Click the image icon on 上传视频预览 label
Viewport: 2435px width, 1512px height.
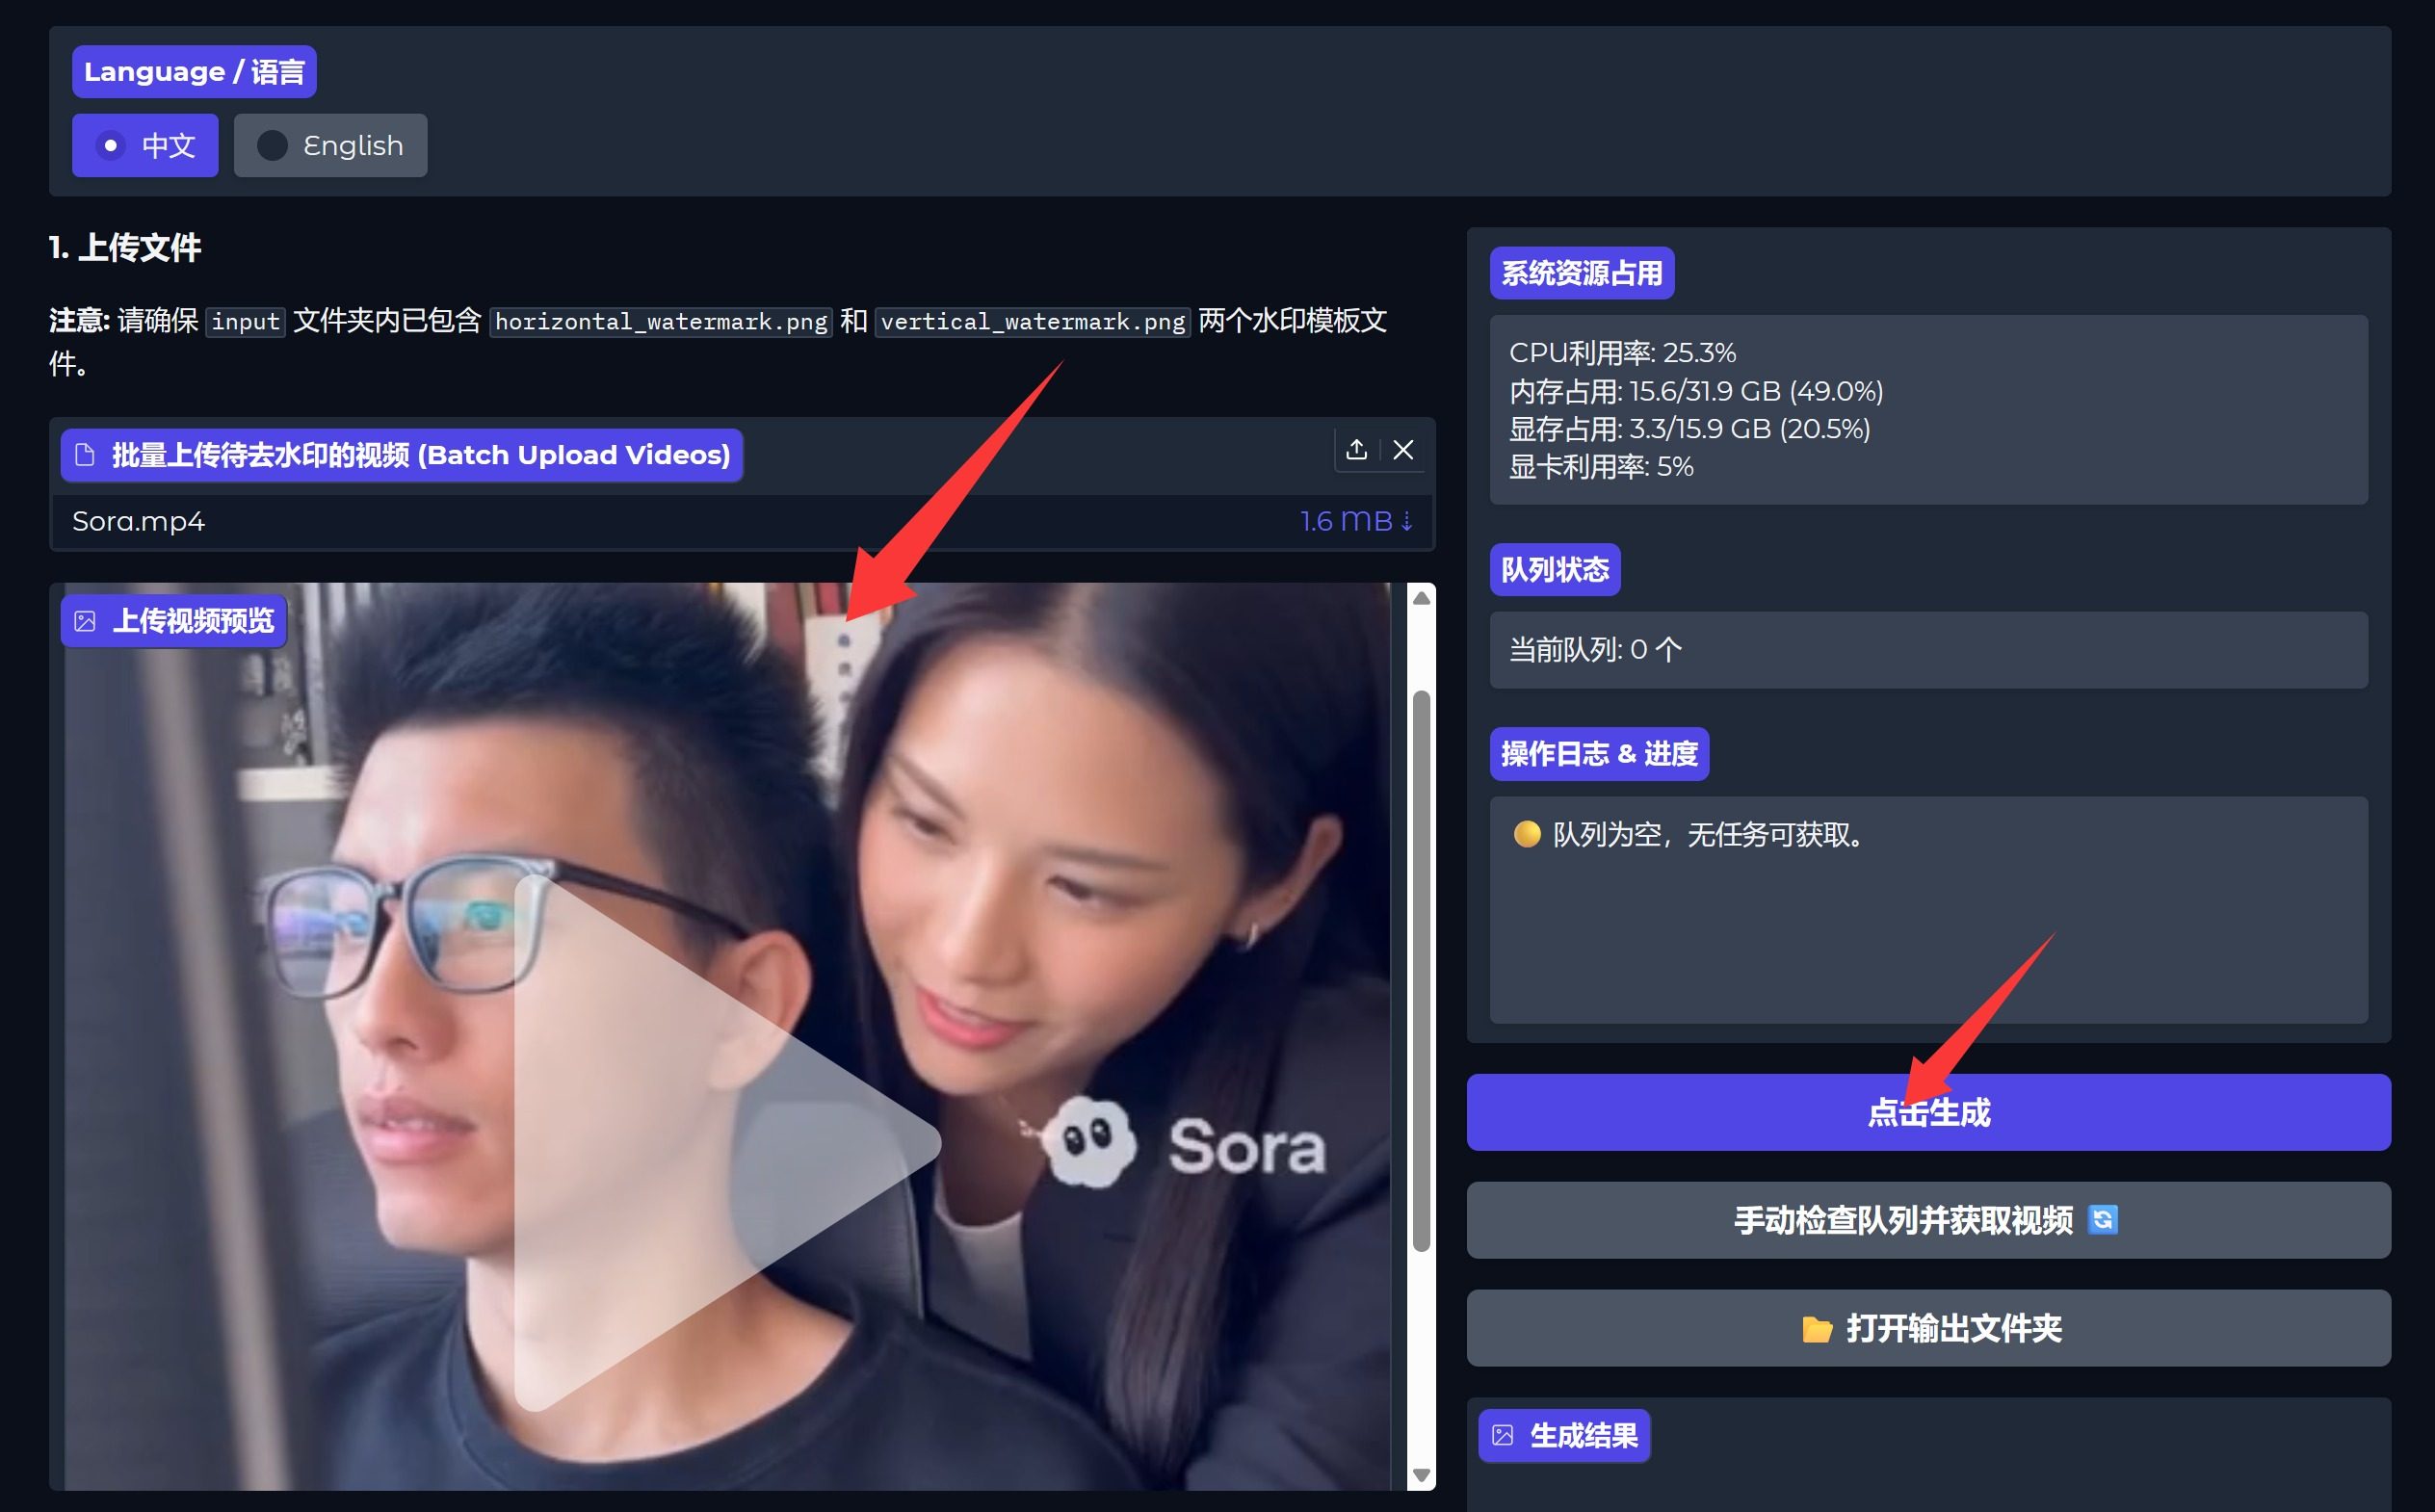[86, 621]
